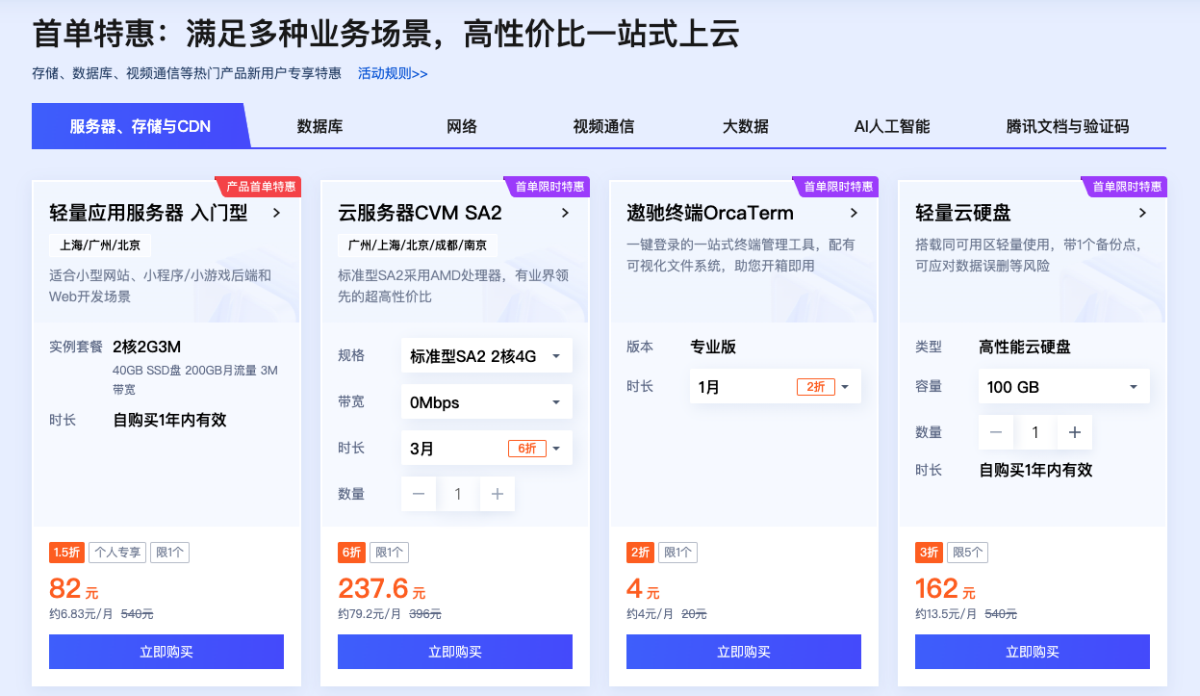Increase quantity on the 云服务器CVM SA2 card
The height and width of the screenshot is (696, 1200).
click(497, 494)
